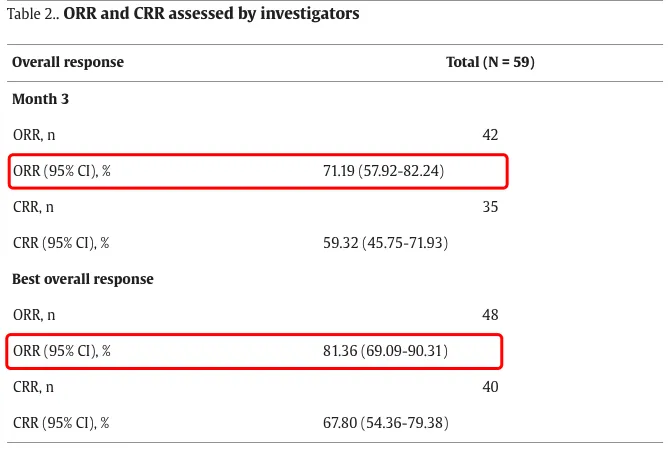This screenshot has width=668, height=452.
Task: Select the 67.80 (54.36-79.38) value
Action: pos(383,423)
